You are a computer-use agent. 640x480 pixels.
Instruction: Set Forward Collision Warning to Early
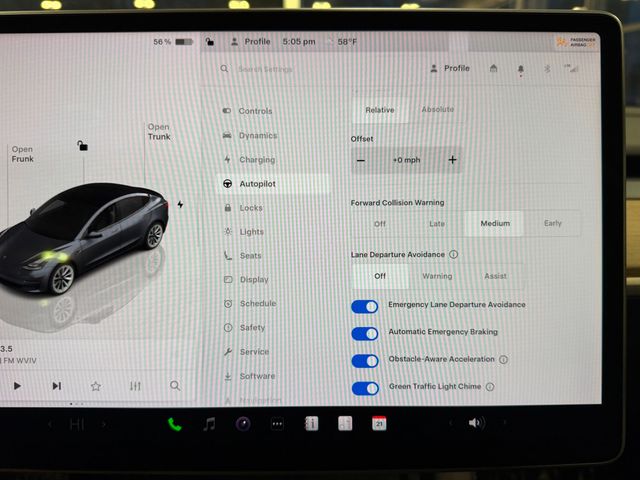(x=552, y=224)
